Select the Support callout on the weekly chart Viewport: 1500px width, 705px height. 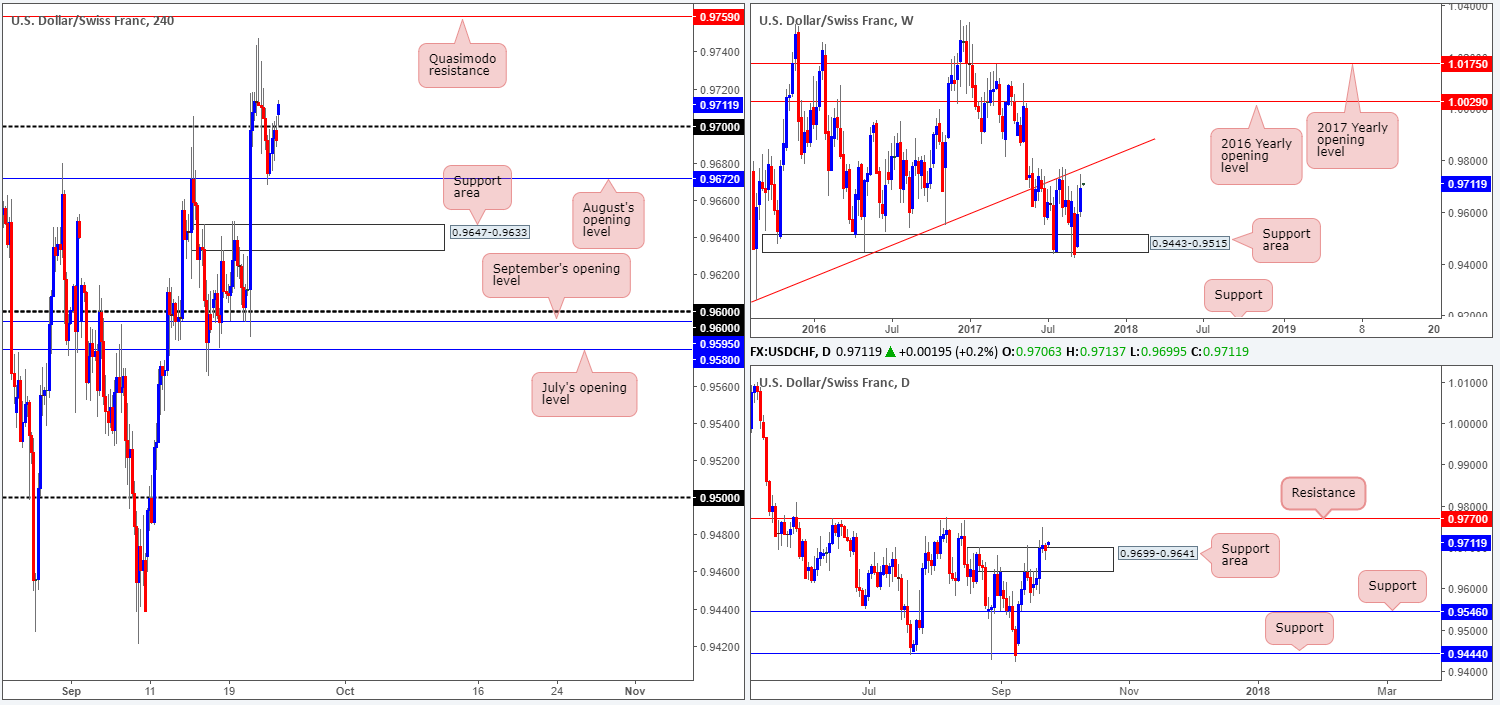point(1239,295)
